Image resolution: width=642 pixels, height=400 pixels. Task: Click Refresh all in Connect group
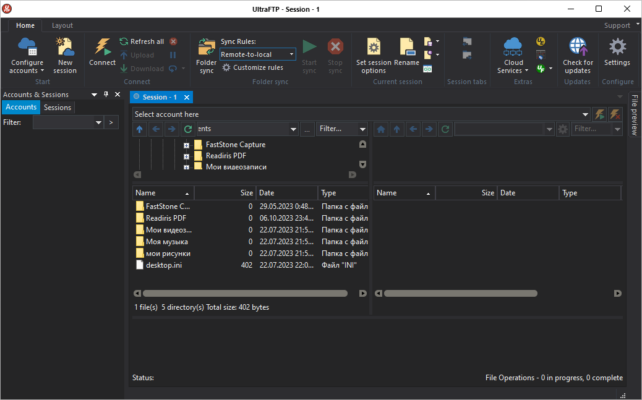click(x=142, y=41)
